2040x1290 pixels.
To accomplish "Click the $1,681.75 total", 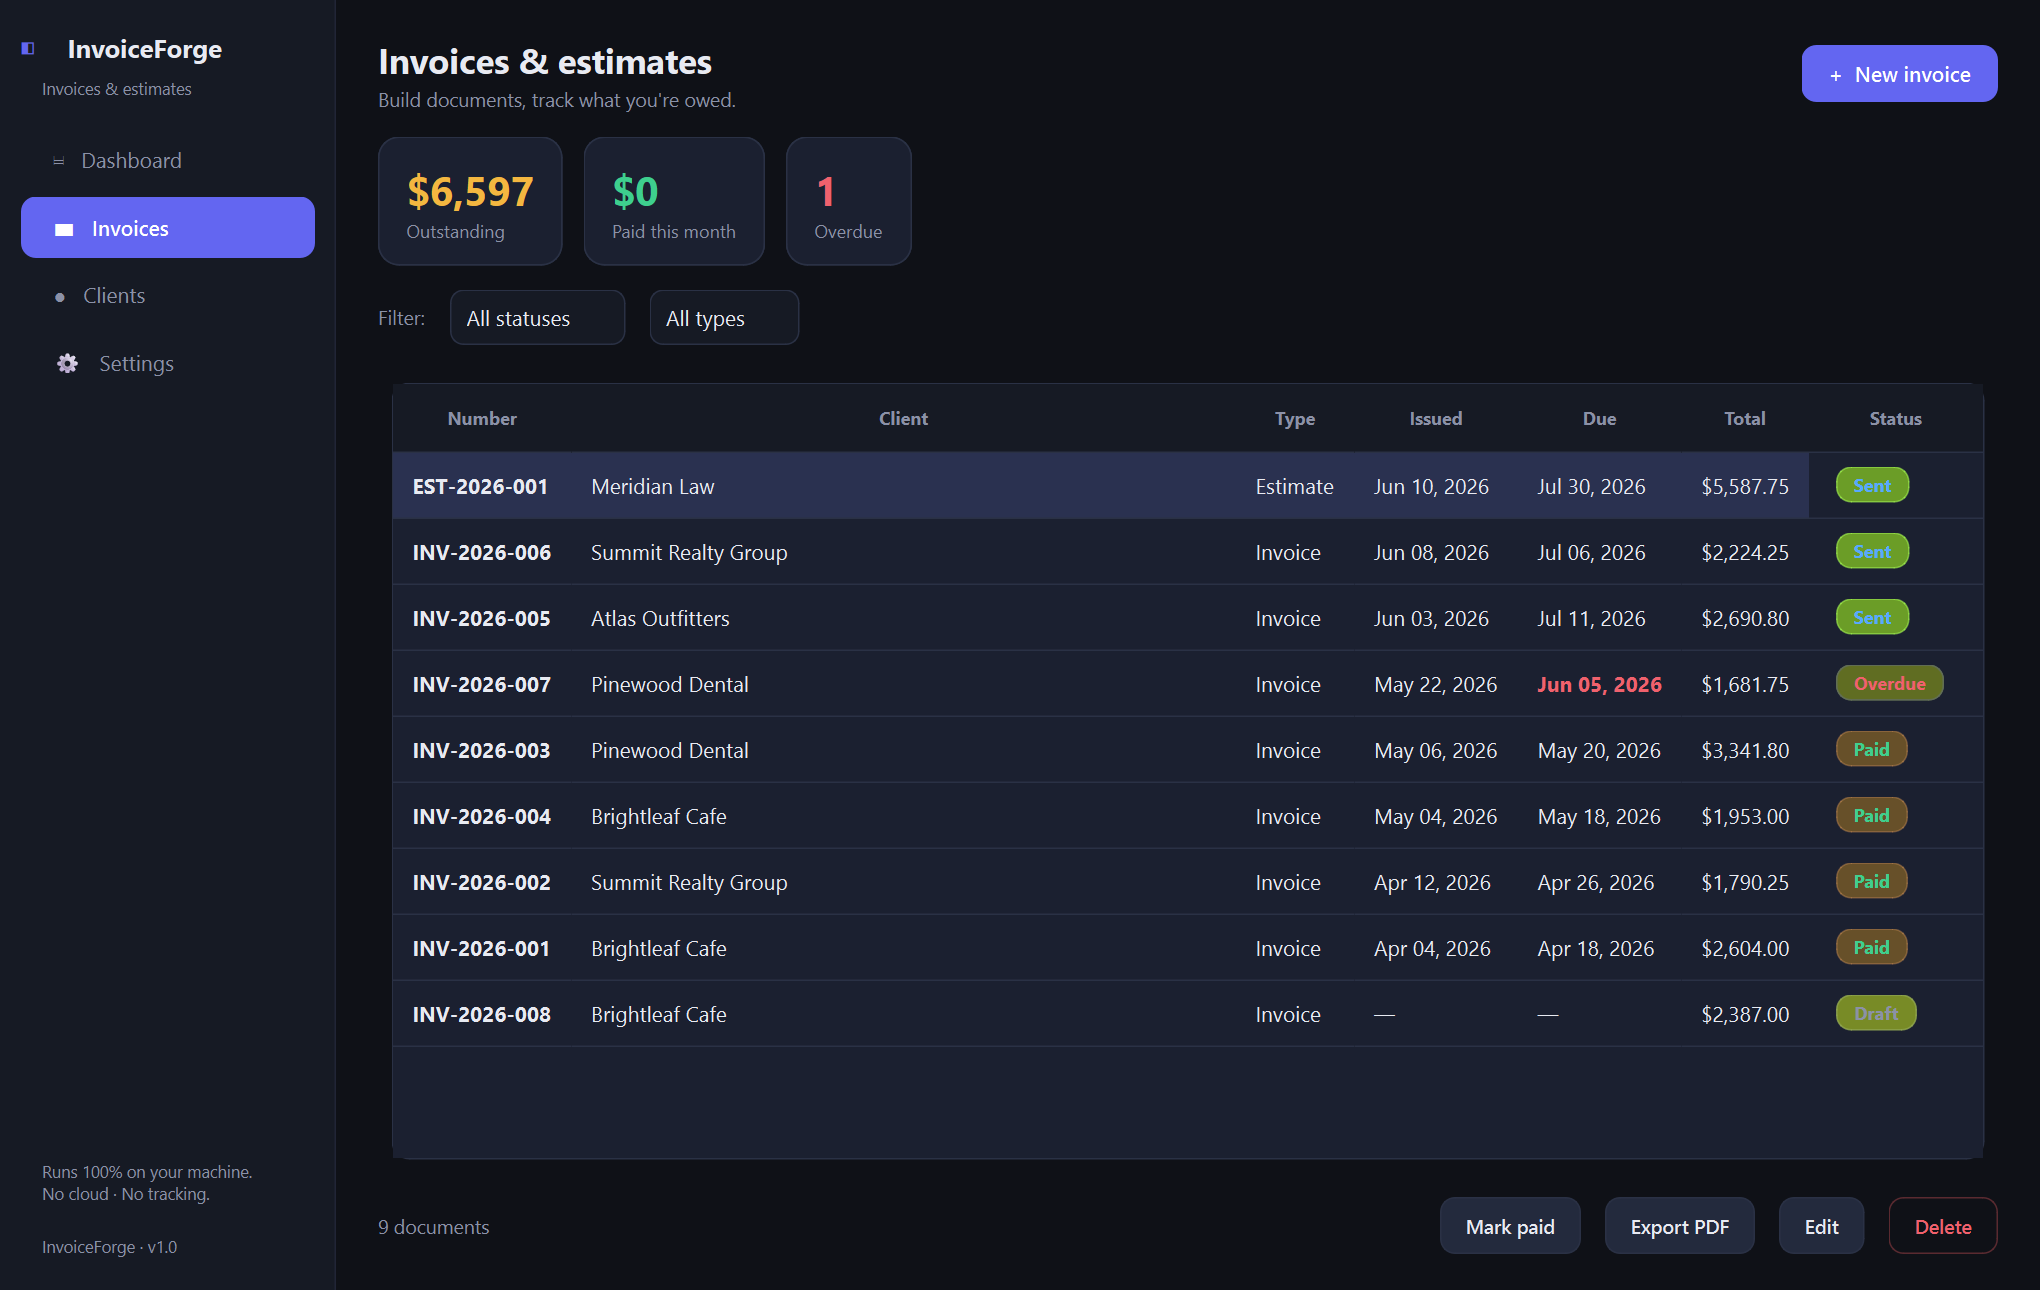I will coord(1744,685).
